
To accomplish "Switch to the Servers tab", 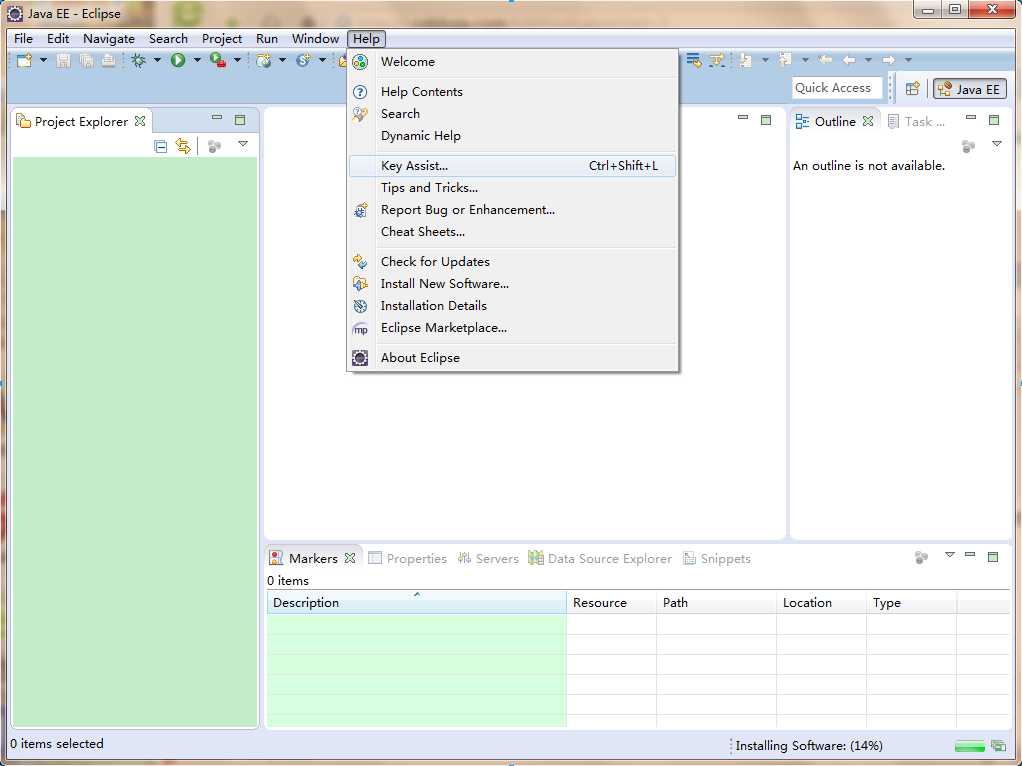I will [488, 559].
